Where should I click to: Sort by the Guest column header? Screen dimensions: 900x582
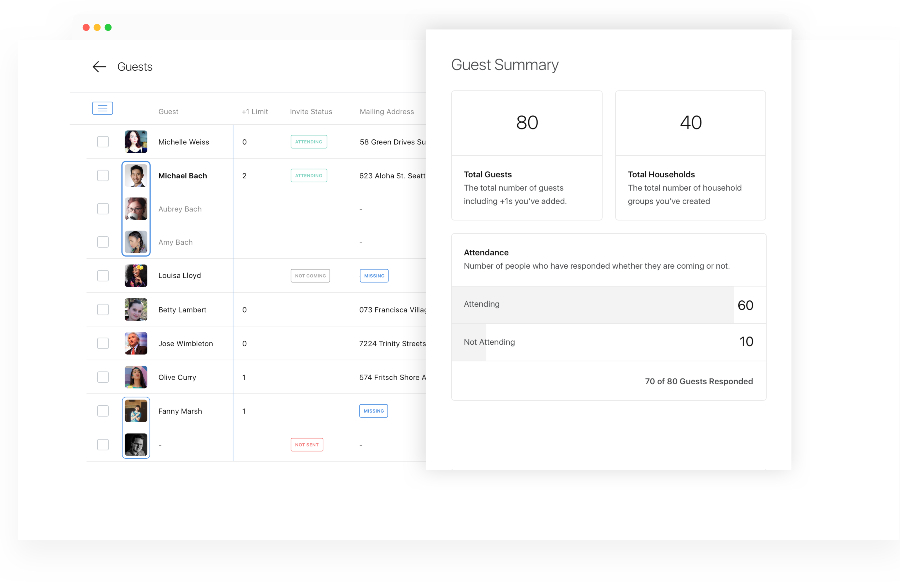point(168,111)
